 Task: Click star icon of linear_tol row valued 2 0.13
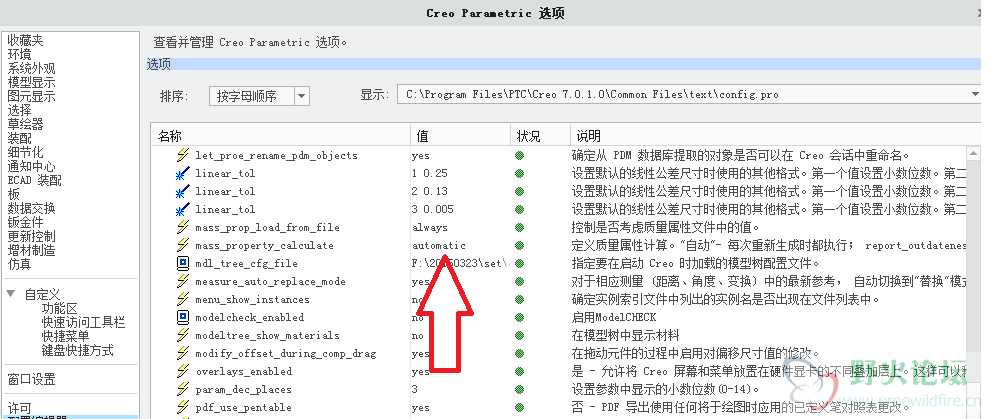183,191
